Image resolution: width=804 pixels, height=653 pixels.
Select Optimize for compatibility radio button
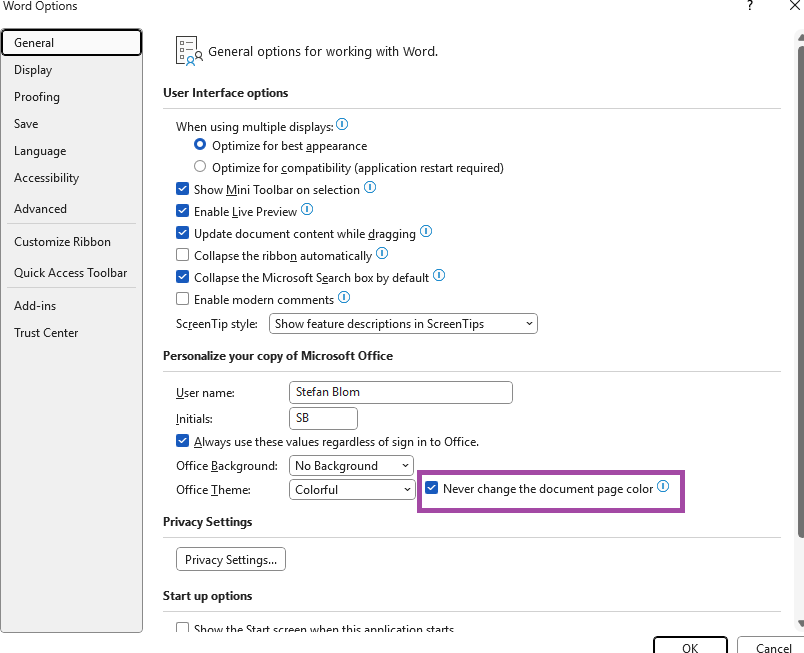pos(199,167)
